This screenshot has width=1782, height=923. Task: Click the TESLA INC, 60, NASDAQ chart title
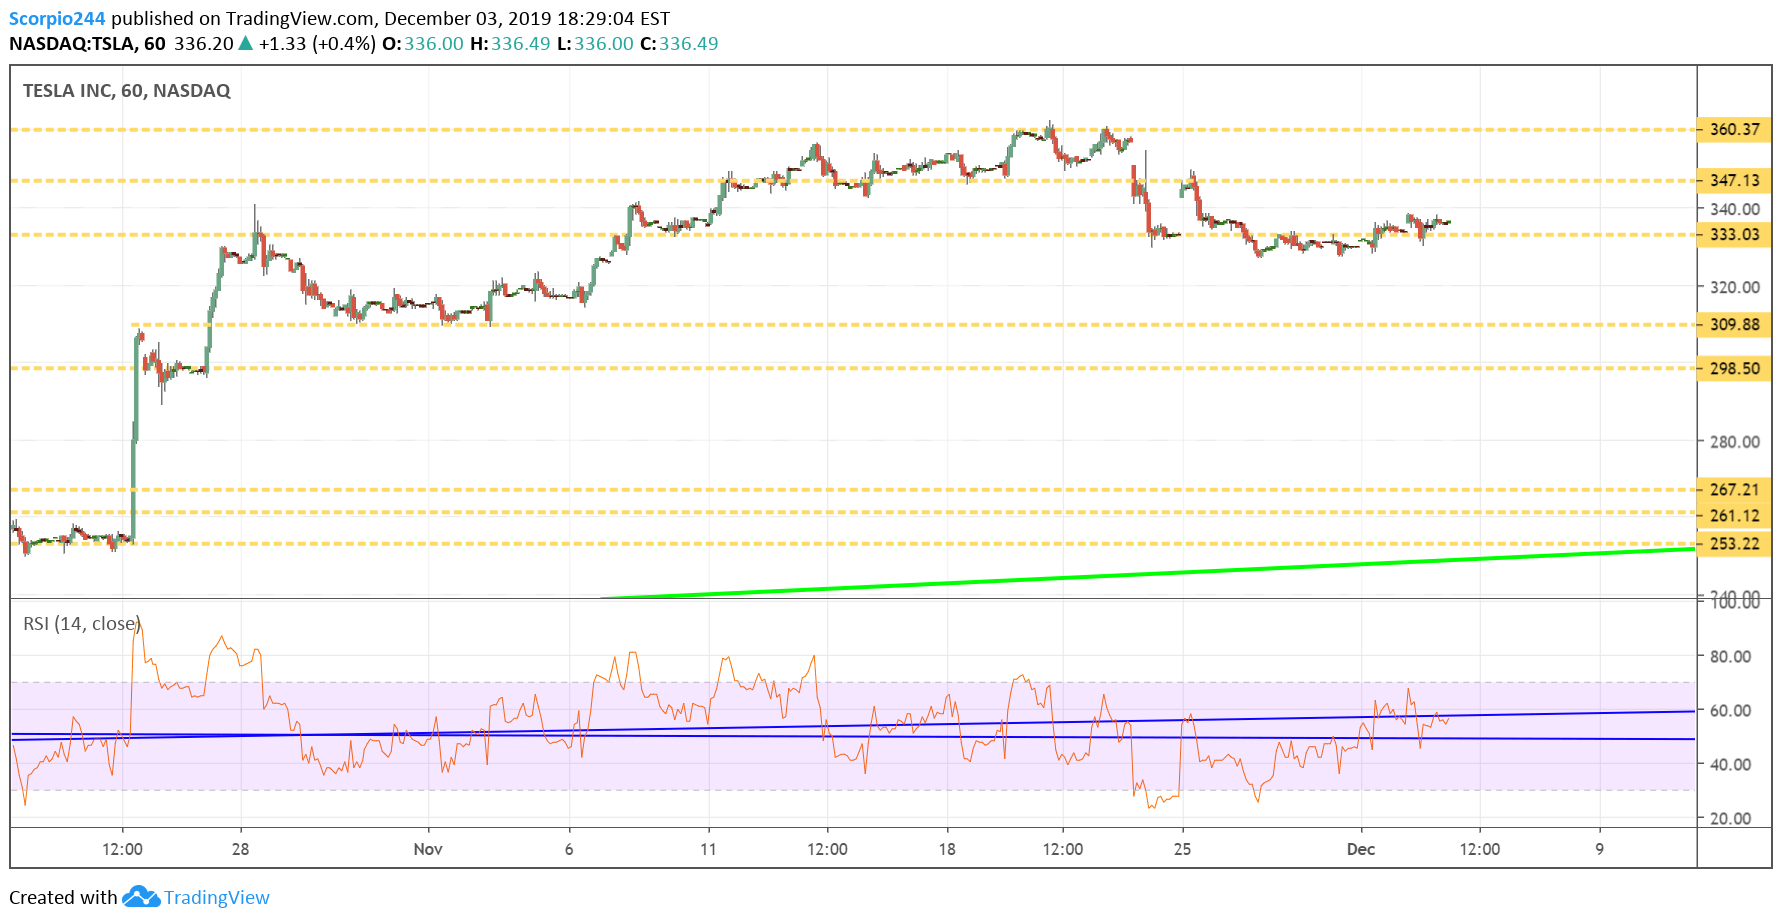coord(127,91)
